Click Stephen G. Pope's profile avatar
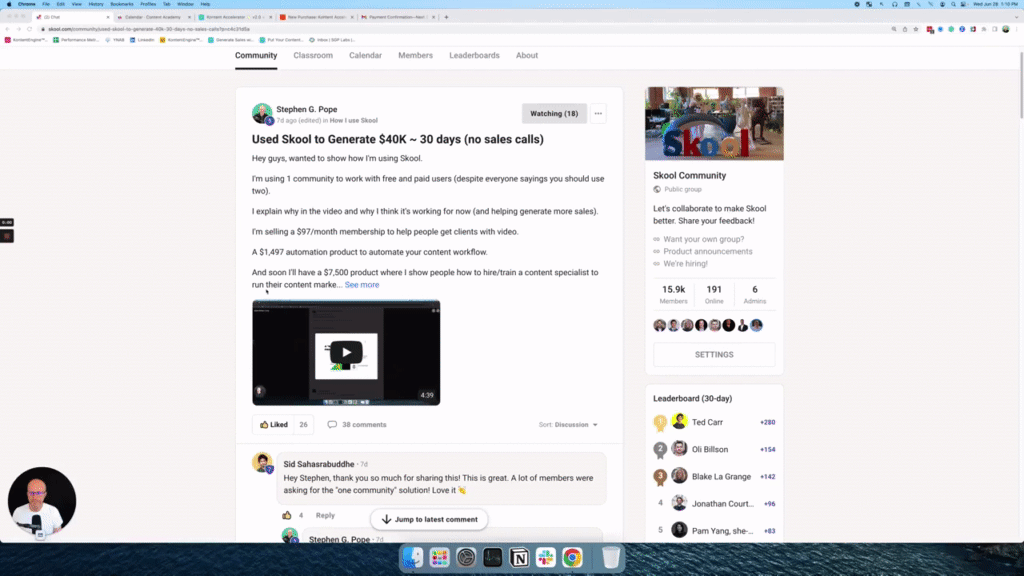 [264, 113]
